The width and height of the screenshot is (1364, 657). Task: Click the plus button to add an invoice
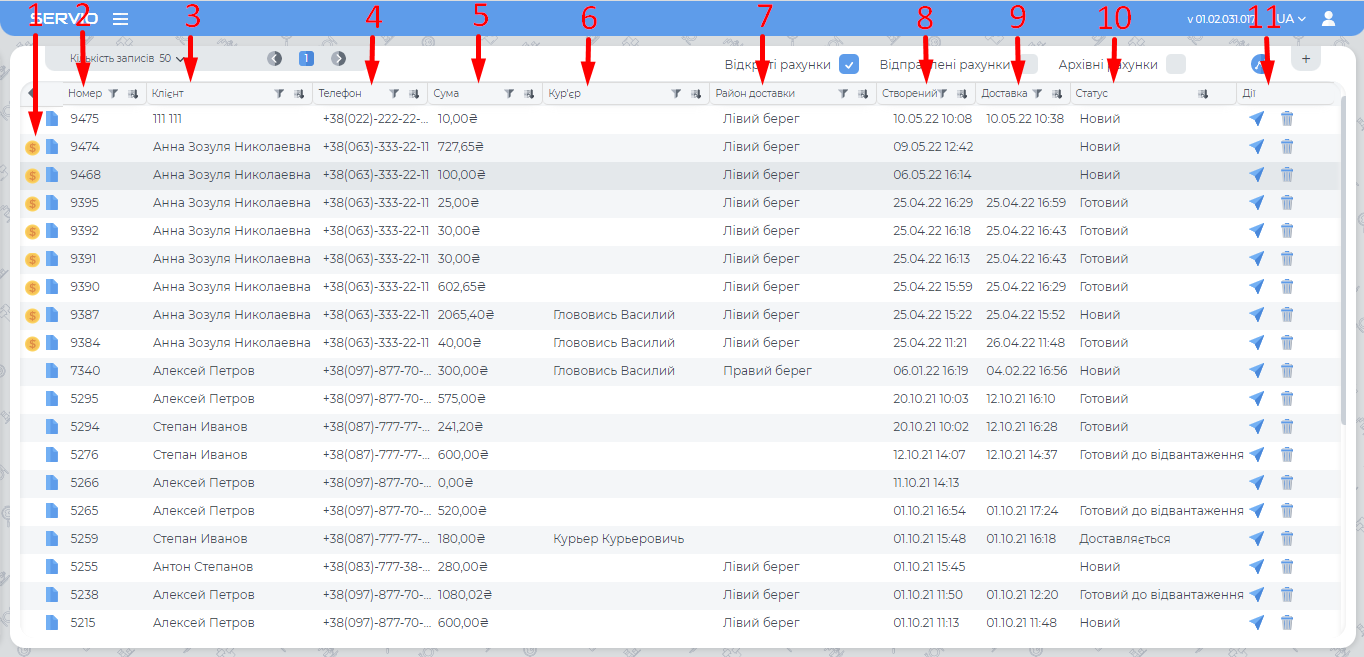coord(1304,59)
